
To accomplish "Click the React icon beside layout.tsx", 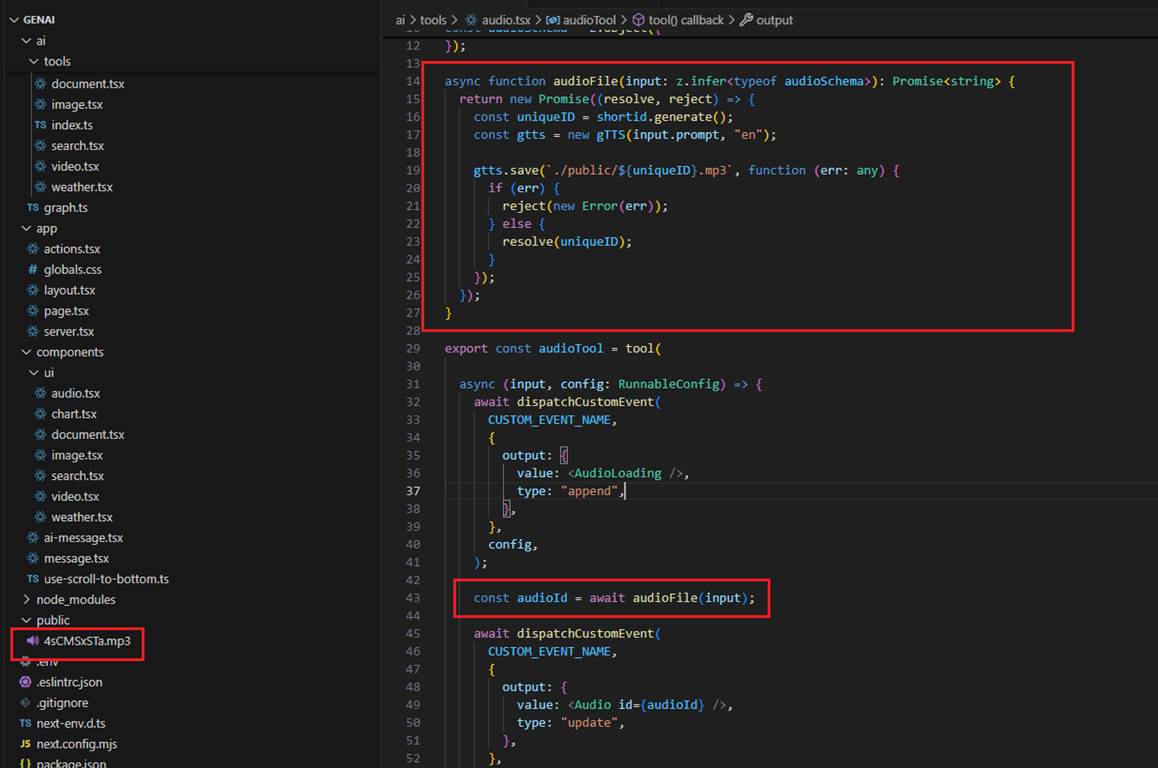I will (x=33, y=290).
